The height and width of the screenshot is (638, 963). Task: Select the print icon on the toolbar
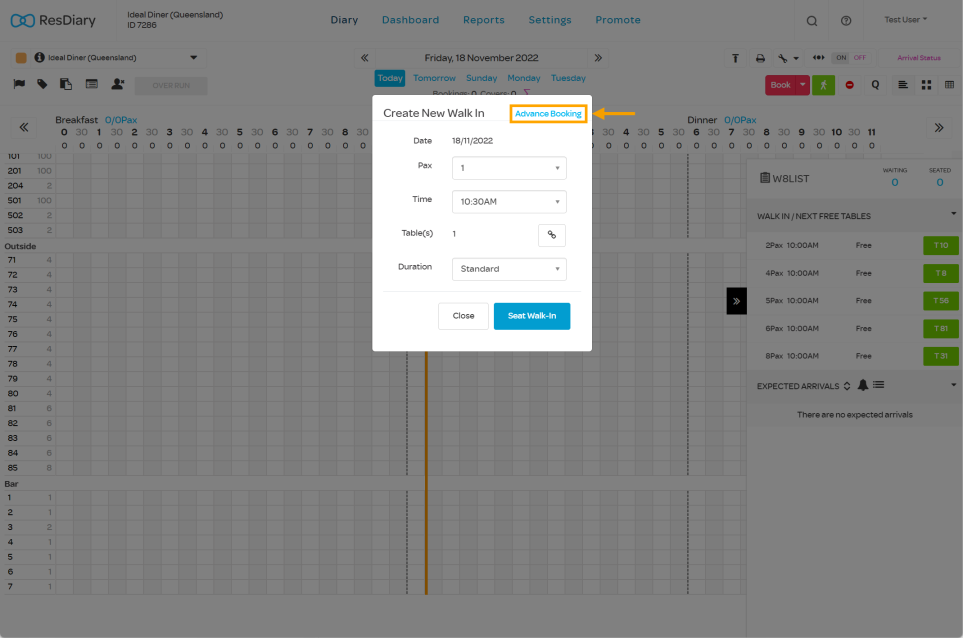761,59
